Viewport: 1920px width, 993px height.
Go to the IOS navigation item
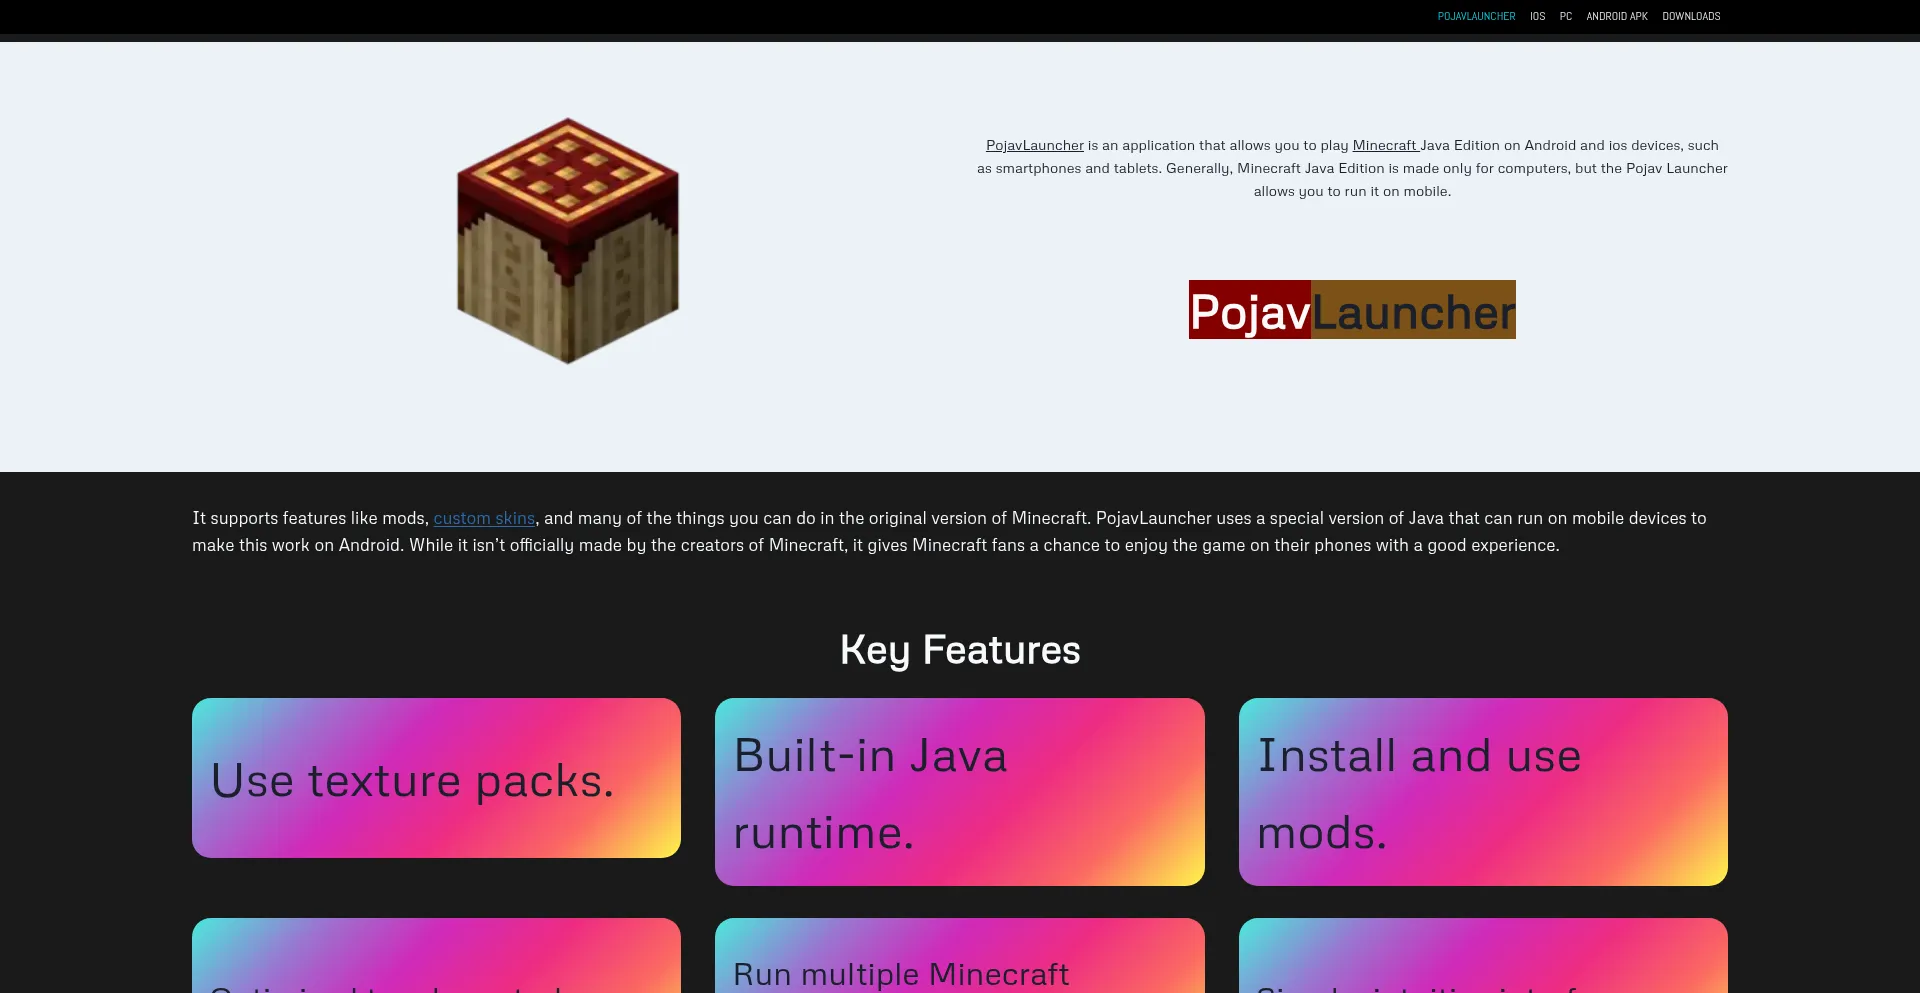click(1537, 16)
